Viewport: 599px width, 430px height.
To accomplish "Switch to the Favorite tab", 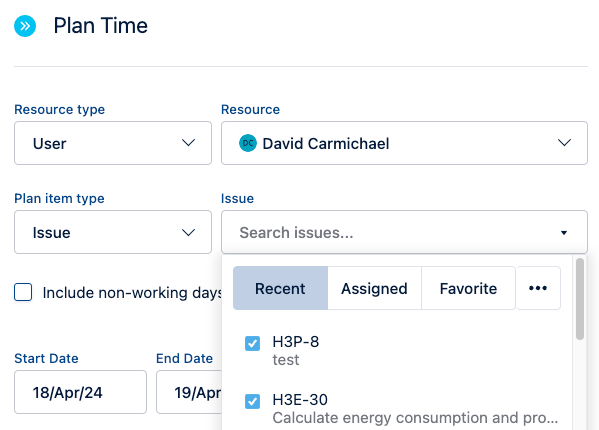I will pyautogui.click(x=468, y=288).
